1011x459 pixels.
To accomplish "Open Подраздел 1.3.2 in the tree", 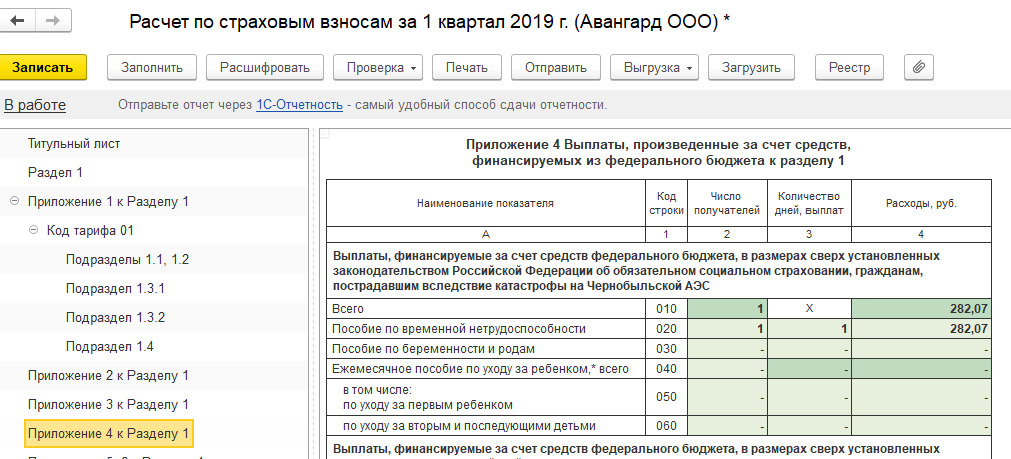I will click(115, 317).
